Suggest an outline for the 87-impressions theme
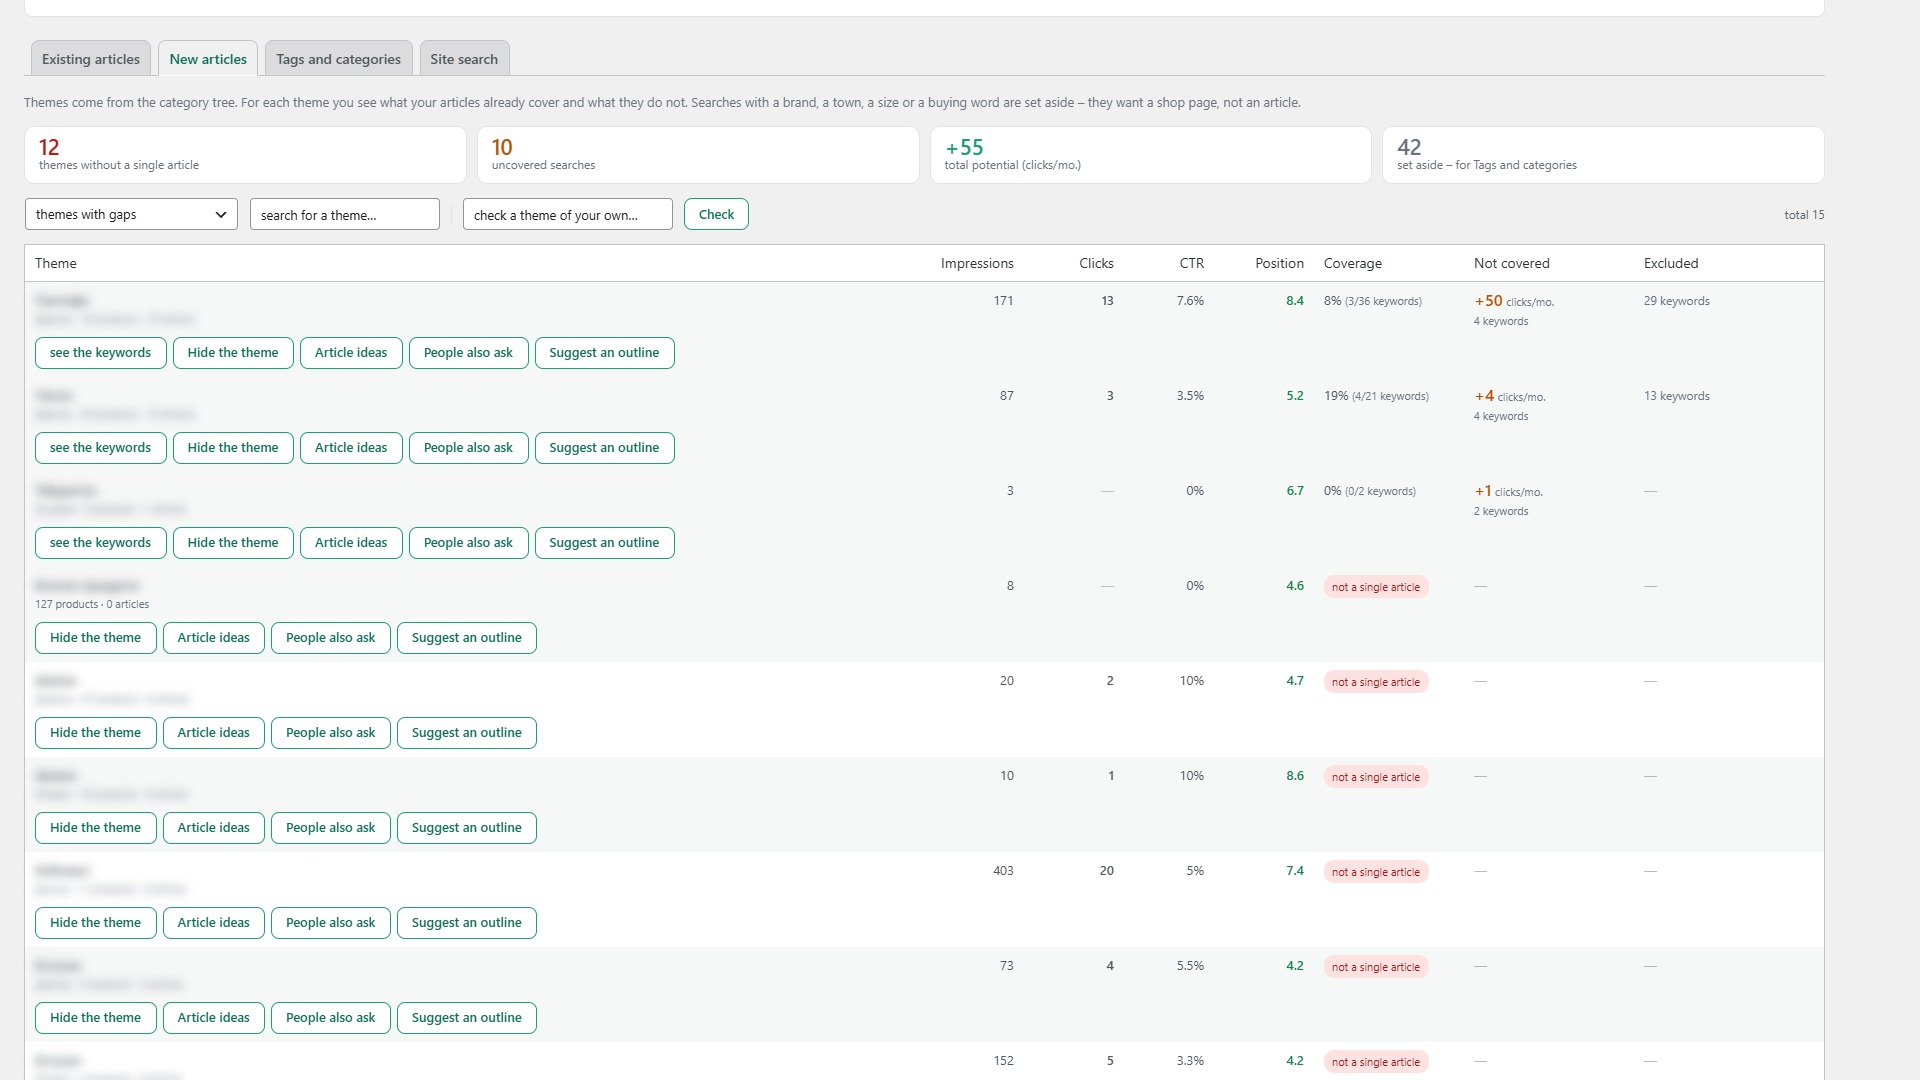This screenshot has width=1920, height=1080. (x=604, y=448)
